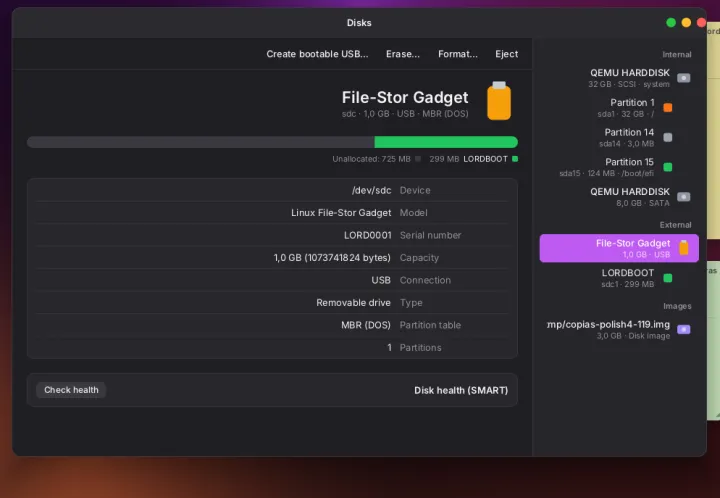This screenshot has height=498, width=720.
Task: Open the Format... action
Action: coord(458,54)
